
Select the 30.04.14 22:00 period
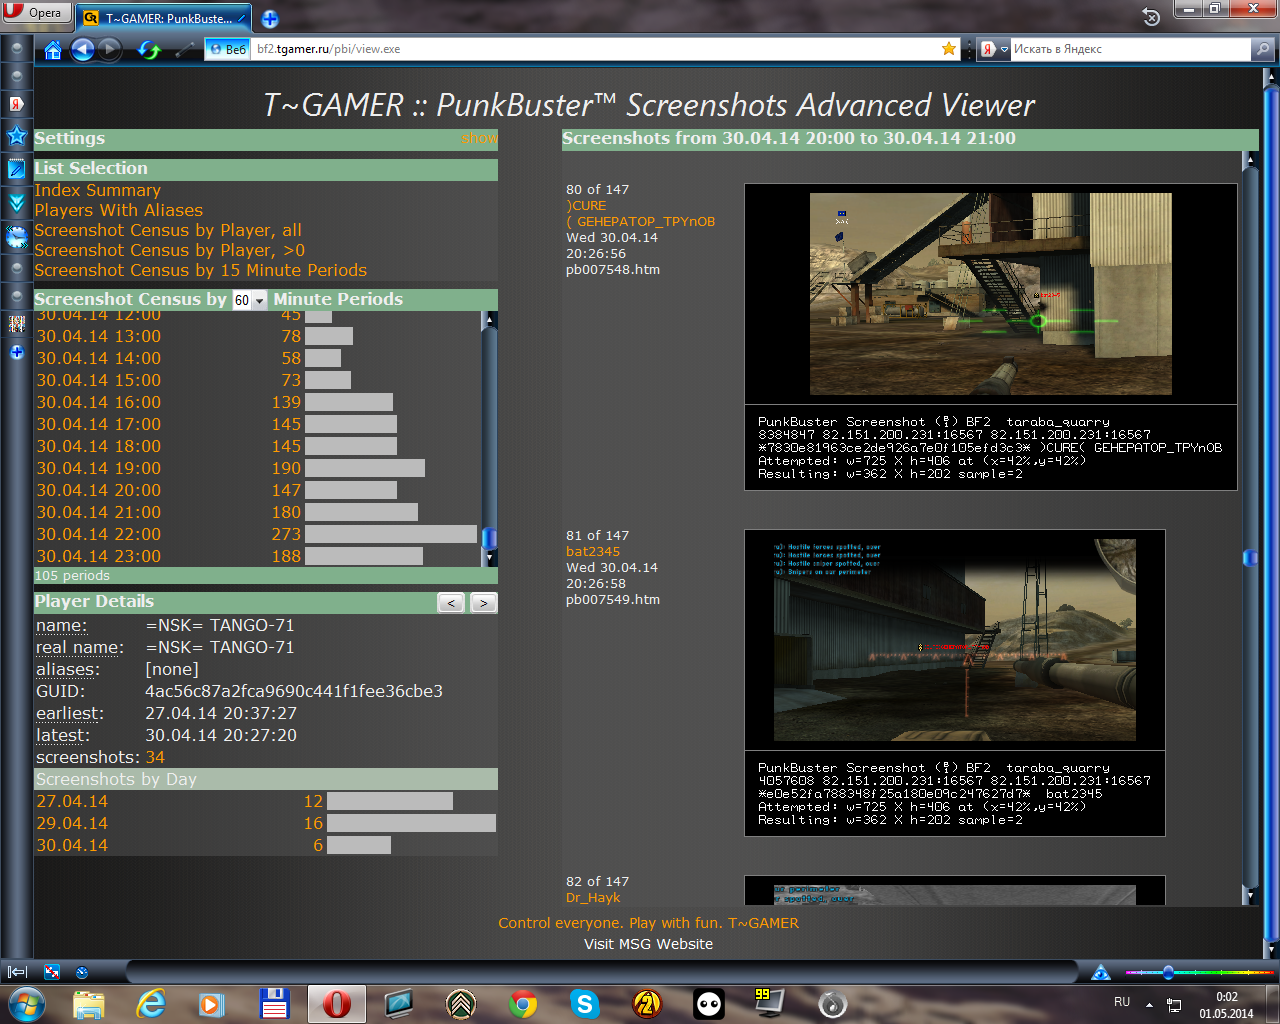[x=98, y=534]
